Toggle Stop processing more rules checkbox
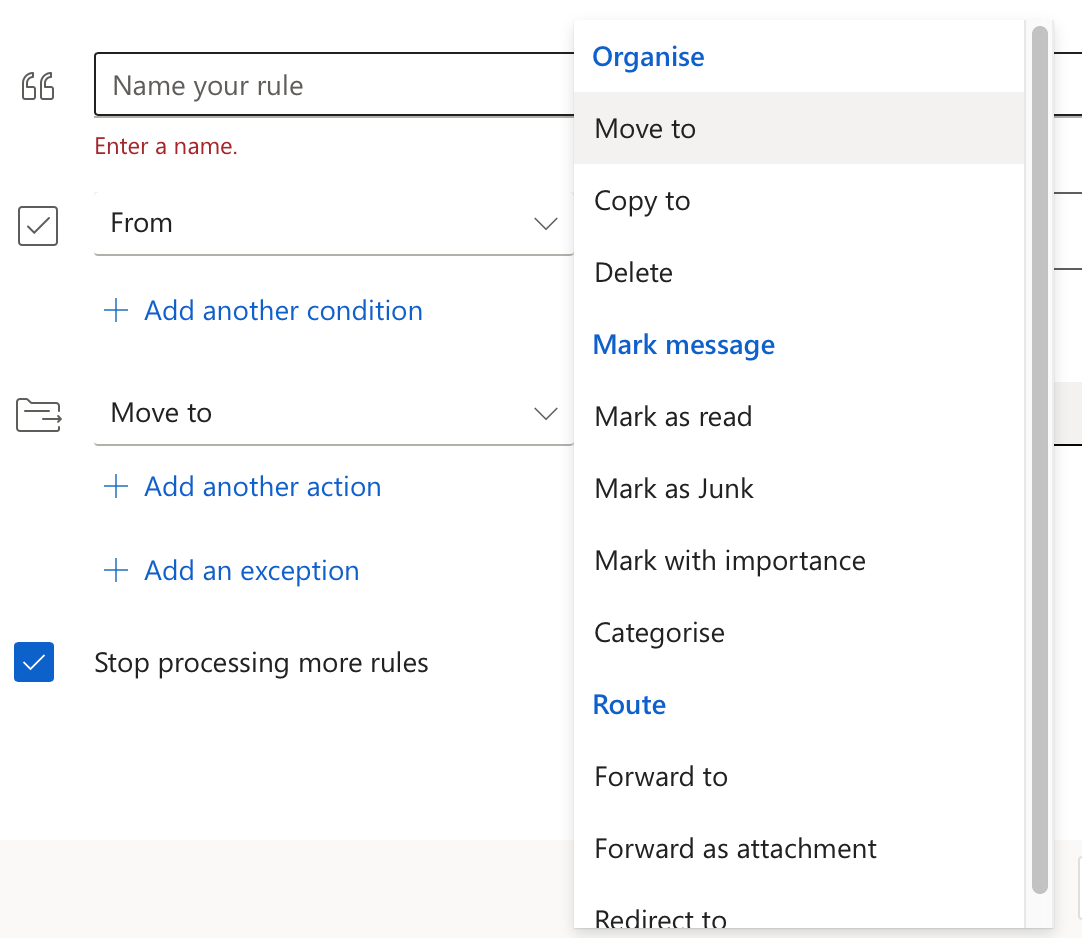1082x938 pixels. (34, 662)
